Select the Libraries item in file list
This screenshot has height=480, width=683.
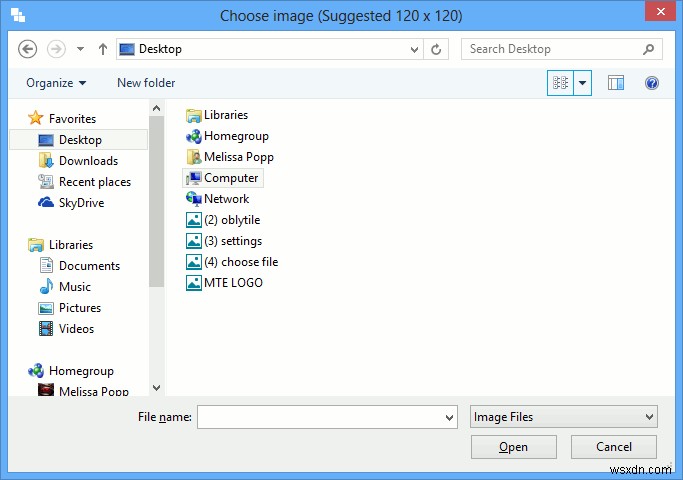[217, 115]
